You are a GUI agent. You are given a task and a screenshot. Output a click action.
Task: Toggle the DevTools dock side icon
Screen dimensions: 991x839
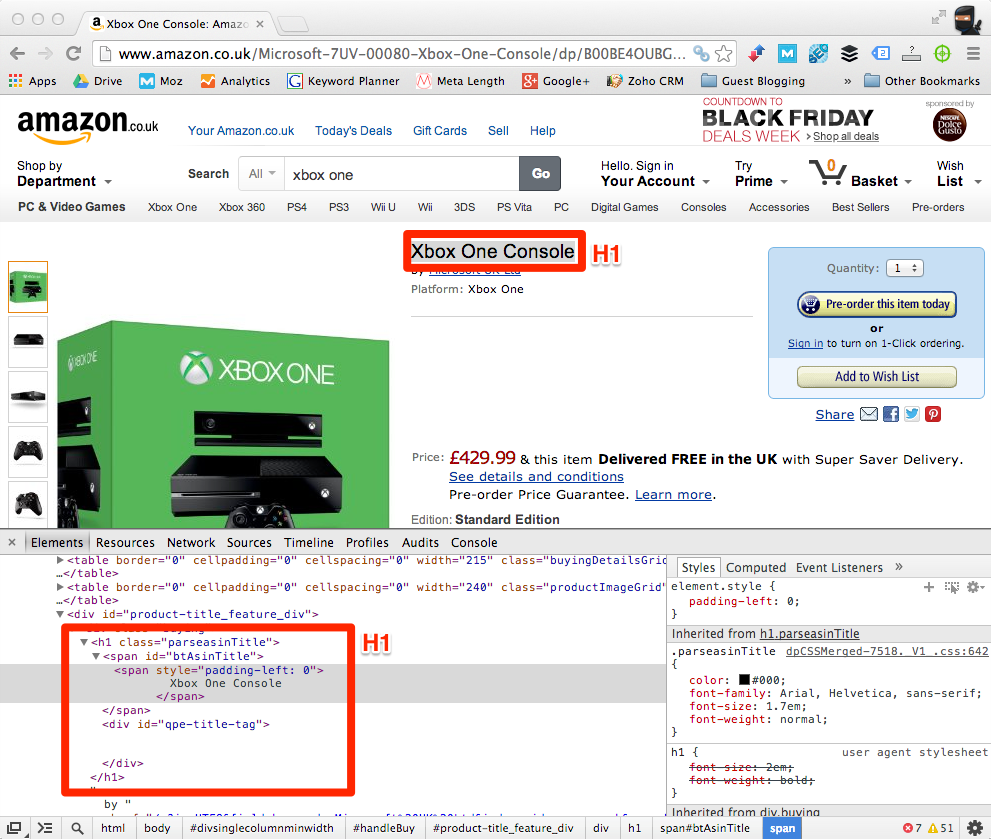click(14, 828)
